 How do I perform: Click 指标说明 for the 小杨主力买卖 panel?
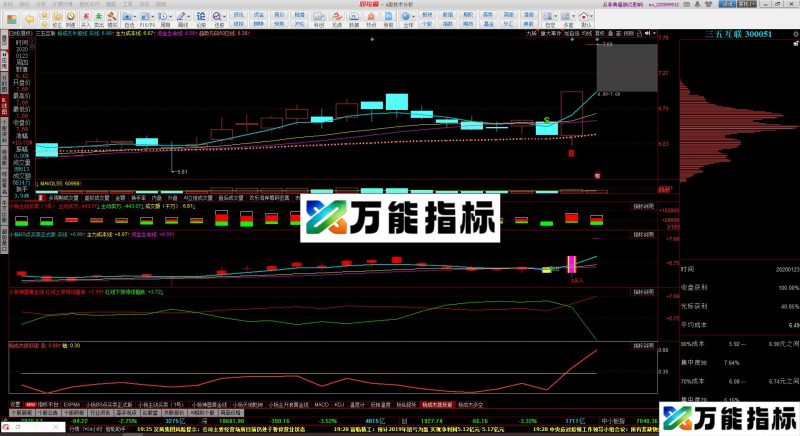(x=643, y=207)
